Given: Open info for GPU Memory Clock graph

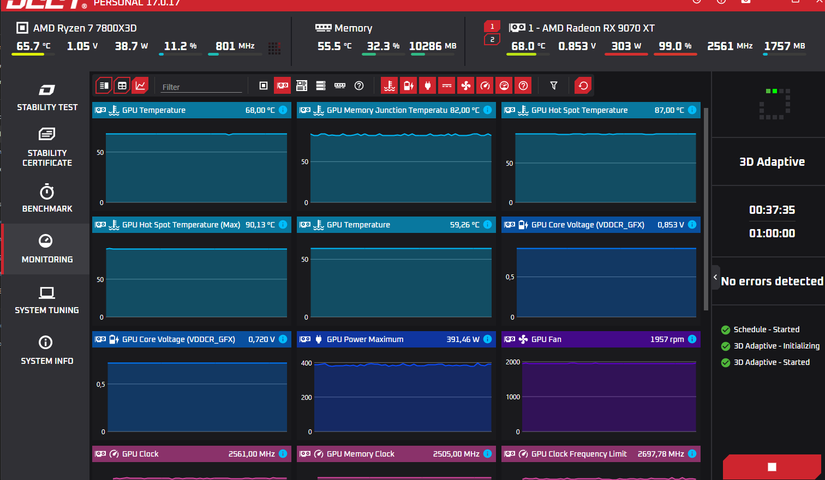Looking at the screenshot, I should 488,454.
